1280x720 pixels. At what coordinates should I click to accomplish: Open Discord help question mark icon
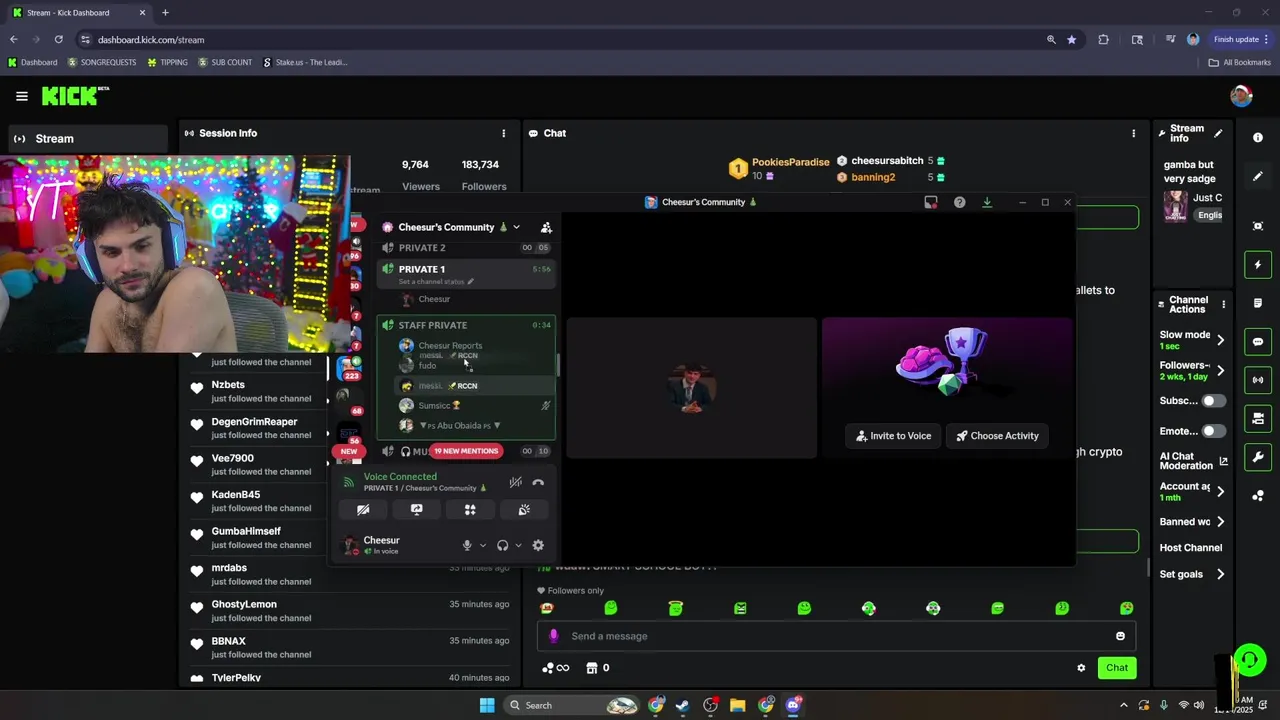(x=959, y=202)
